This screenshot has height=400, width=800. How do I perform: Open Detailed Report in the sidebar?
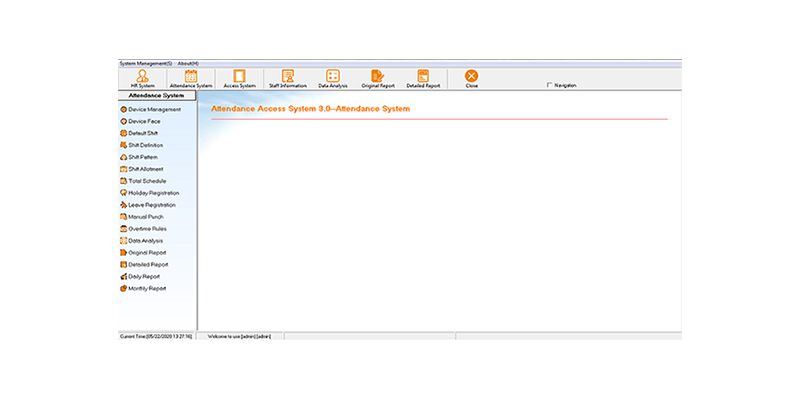pyautogui.click(x=144, y=265)
